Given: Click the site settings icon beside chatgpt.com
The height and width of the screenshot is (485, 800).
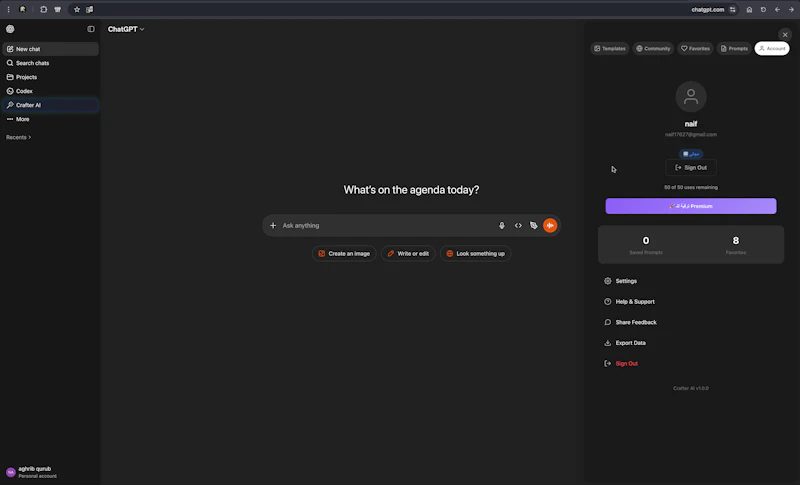Looking at the screenshot, I should coord(733,10).
